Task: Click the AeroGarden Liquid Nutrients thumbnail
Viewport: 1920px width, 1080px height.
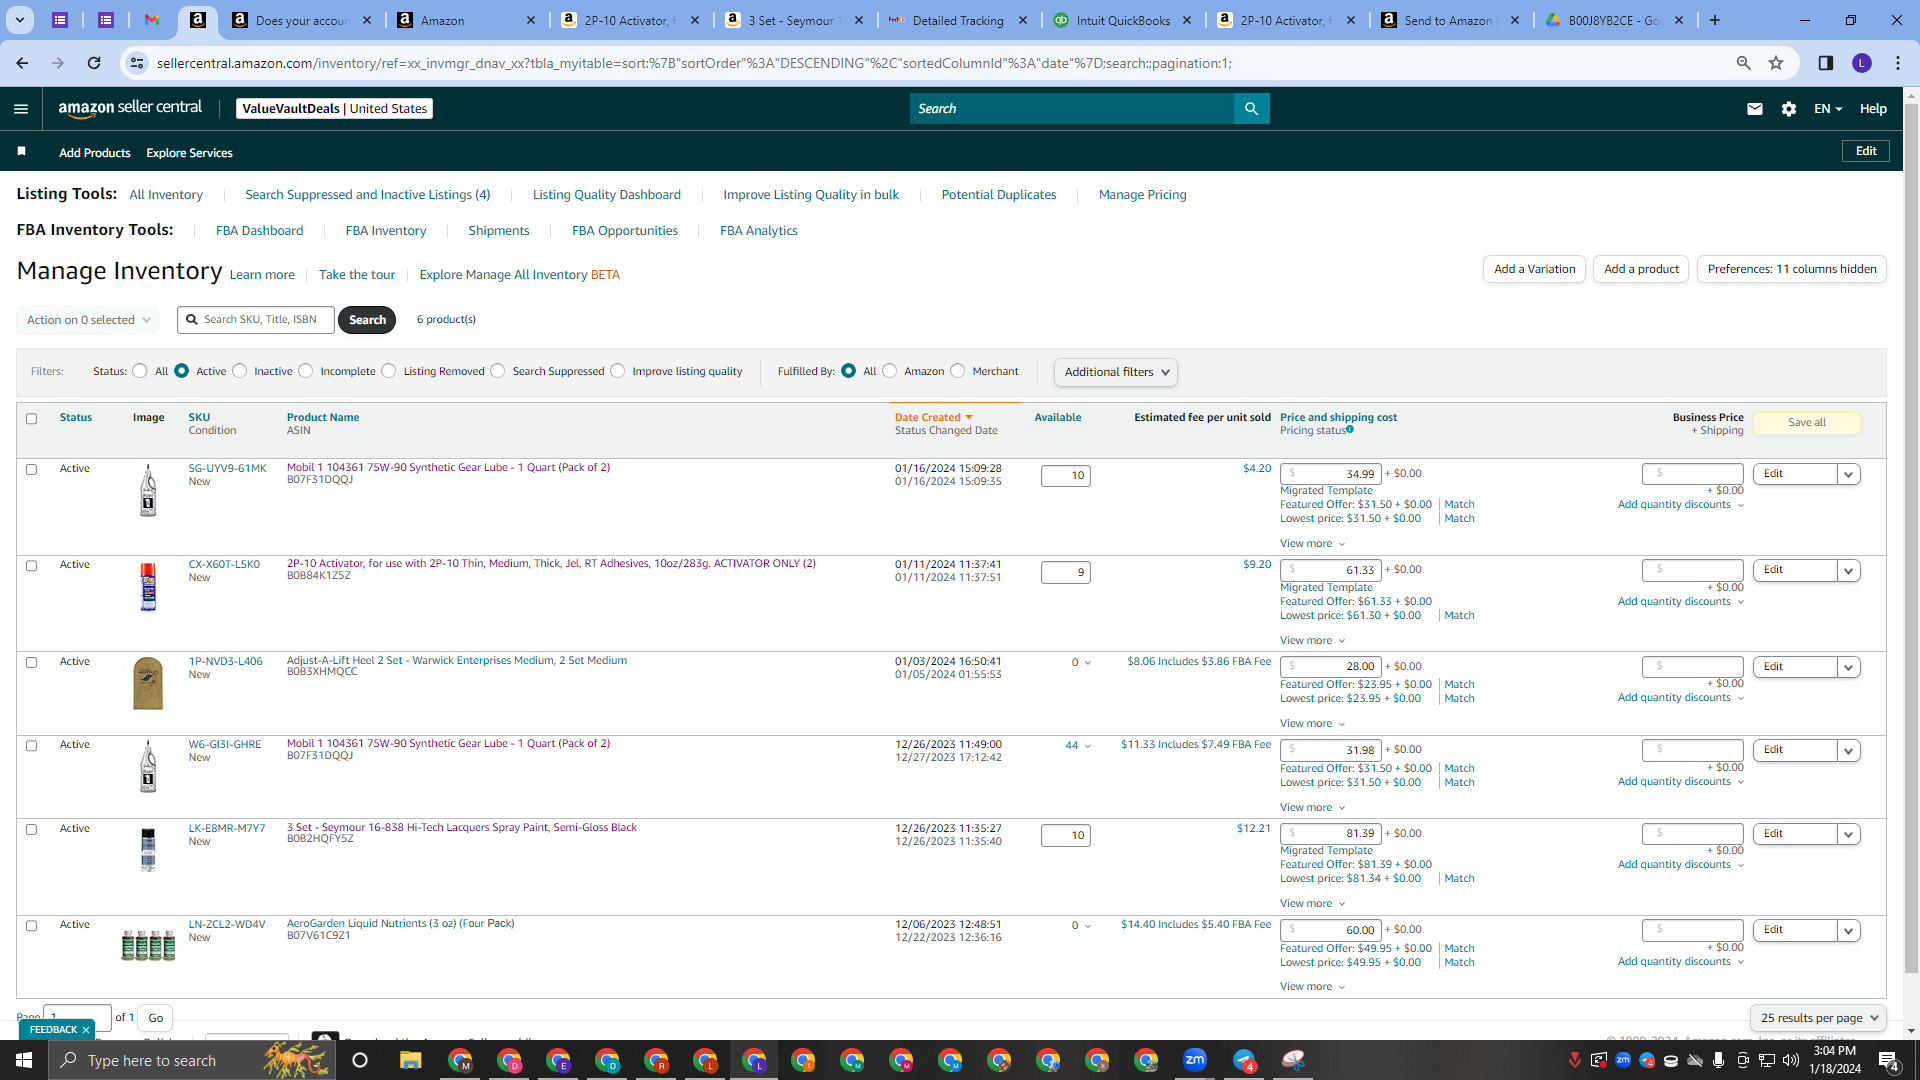Action: 148,944
